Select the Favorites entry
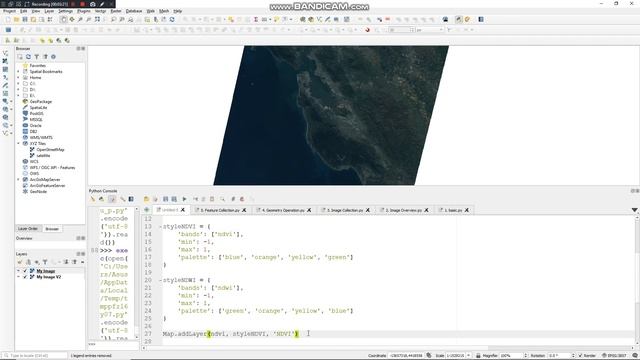Viewport: 640px width, 360px height. point(38,66)
